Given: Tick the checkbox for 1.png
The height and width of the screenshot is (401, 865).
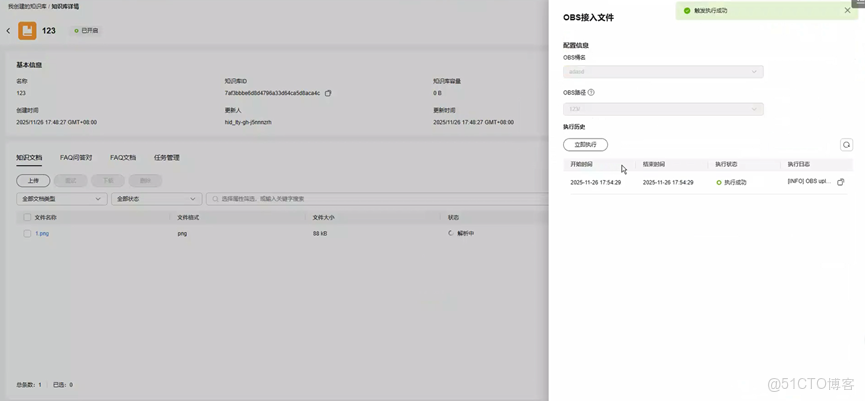Looking at the screenshot, I should tap(27, 233).
